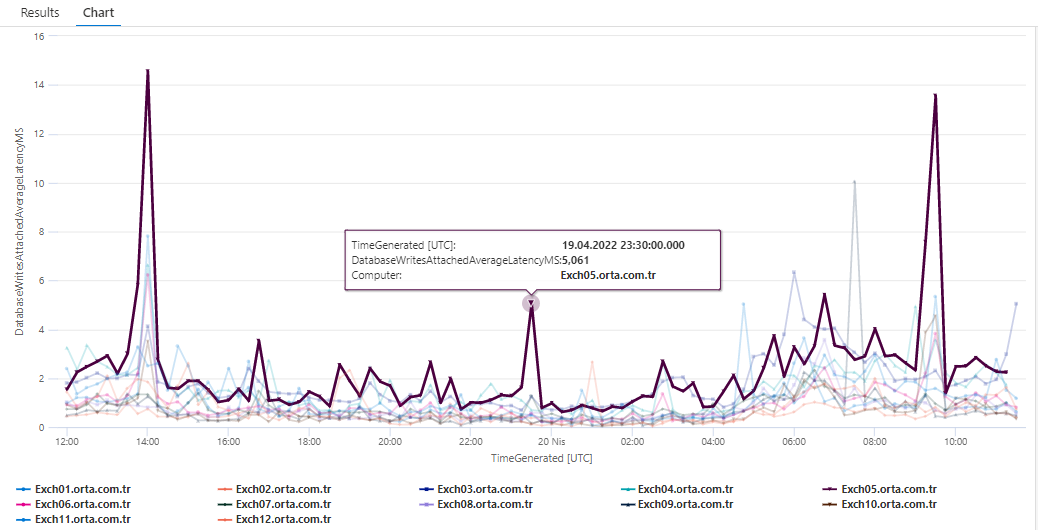This screenshot has height=530, width=1038.
Task: Click the 20:00 x-axis label
Action: (x=390, y=441)
